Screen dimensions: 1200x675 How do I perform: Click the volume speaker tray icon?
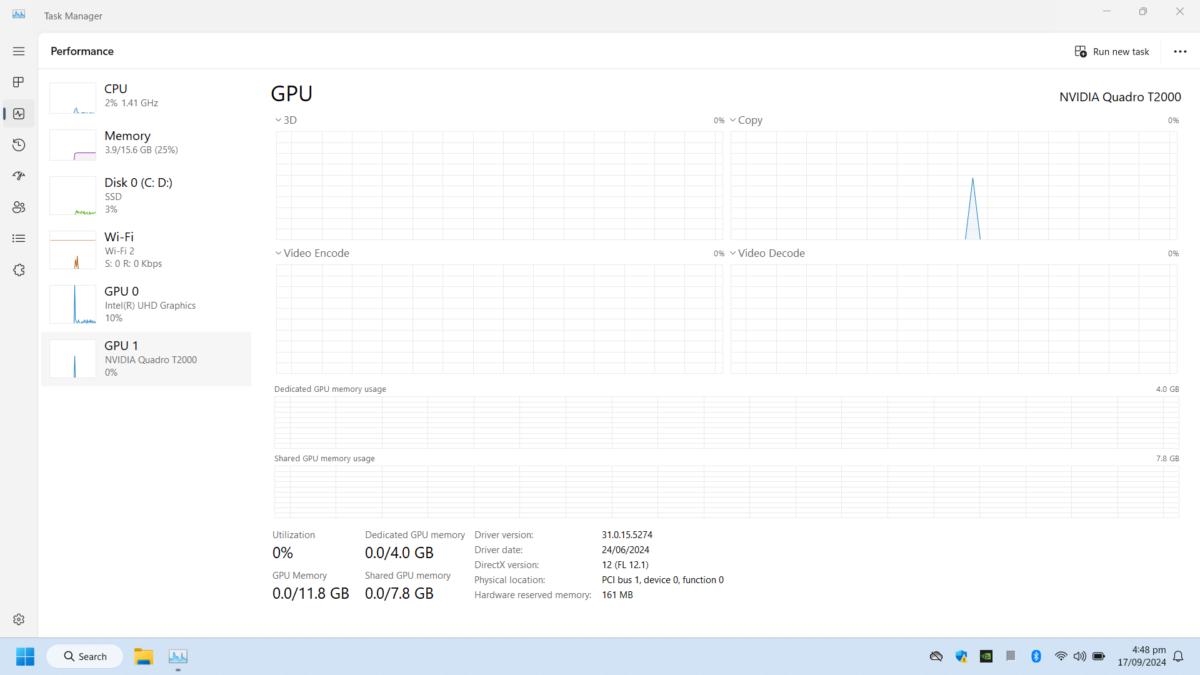tap(1079, 656)
